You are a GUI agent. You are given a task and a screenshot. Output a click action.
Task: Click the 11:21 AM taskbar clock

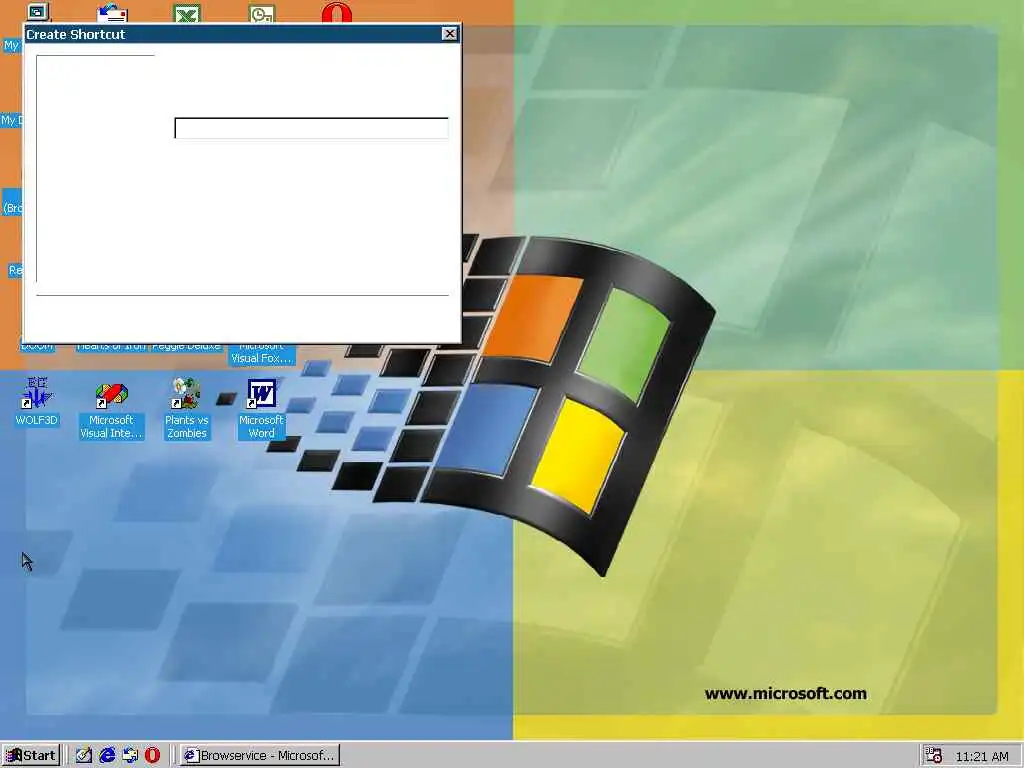[x=982, y=756]
